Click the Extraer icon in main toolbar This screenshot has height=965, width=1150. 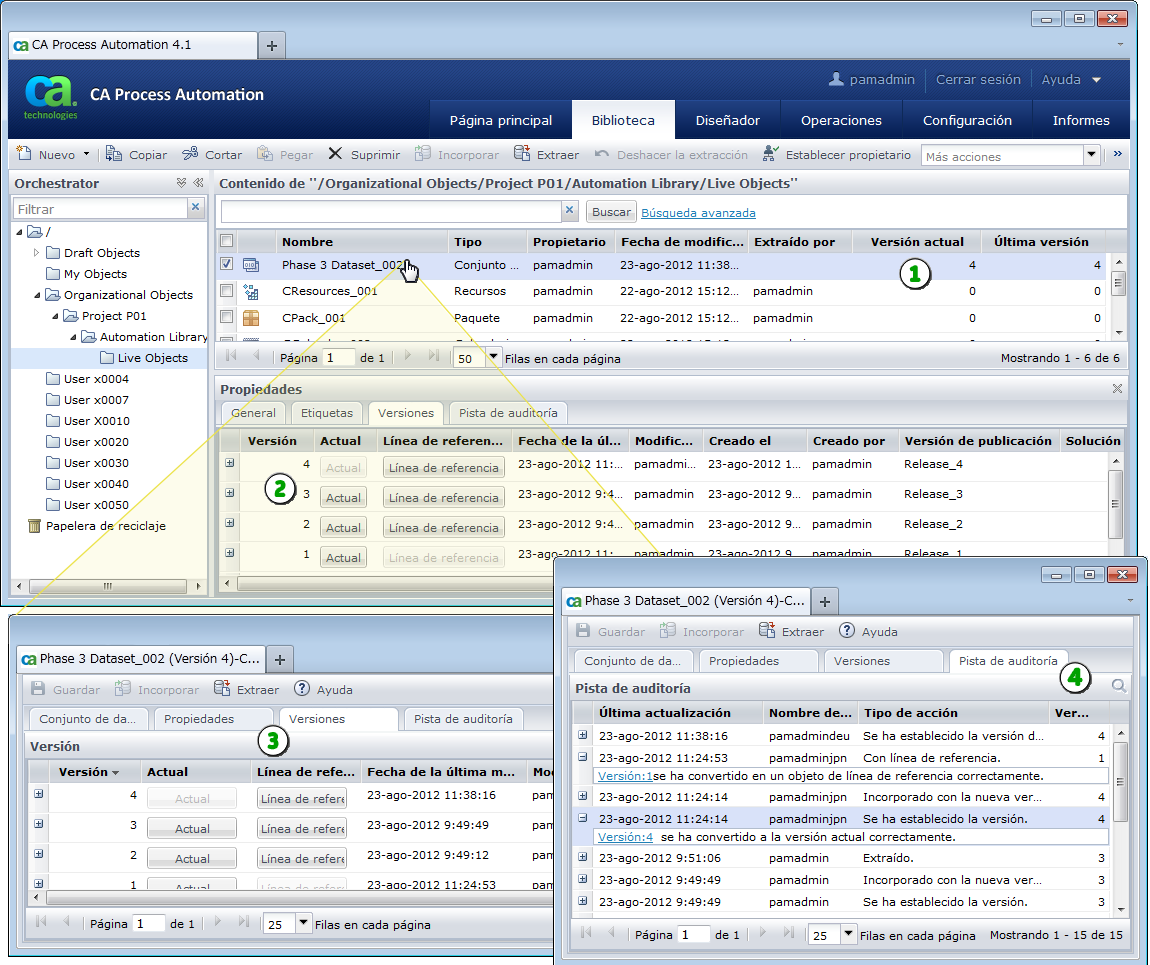[522, 155]
